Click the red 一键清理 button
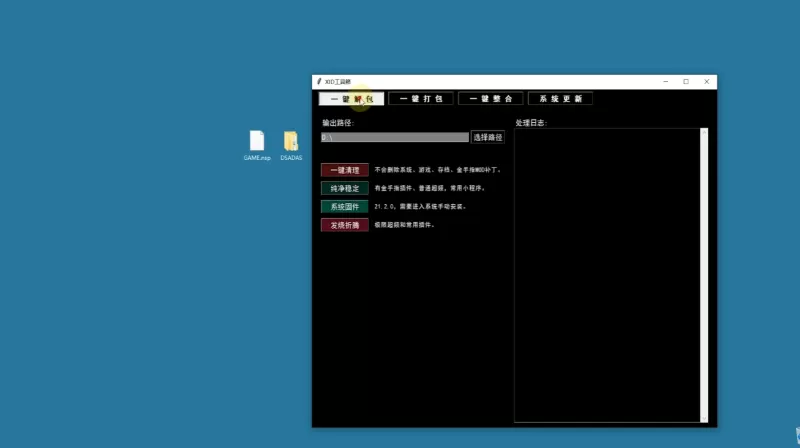Screen dimensions: 800x448 point(345,170)
